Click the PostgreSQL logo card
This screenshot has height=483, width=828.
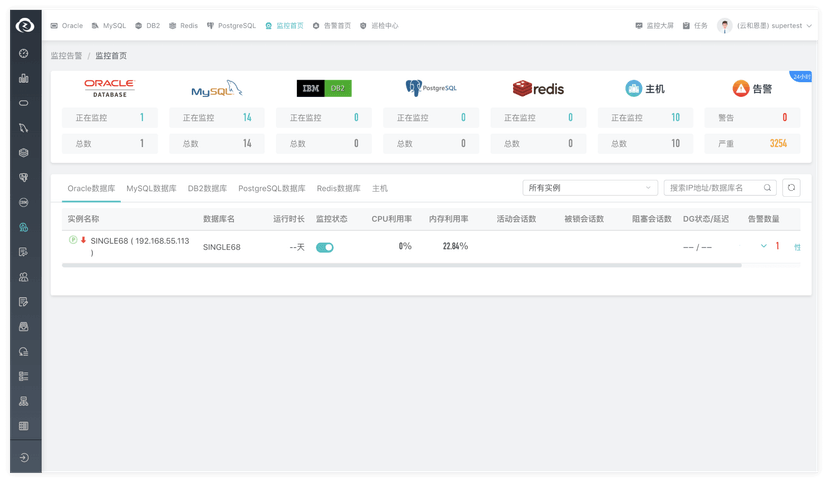pos(431,88)
